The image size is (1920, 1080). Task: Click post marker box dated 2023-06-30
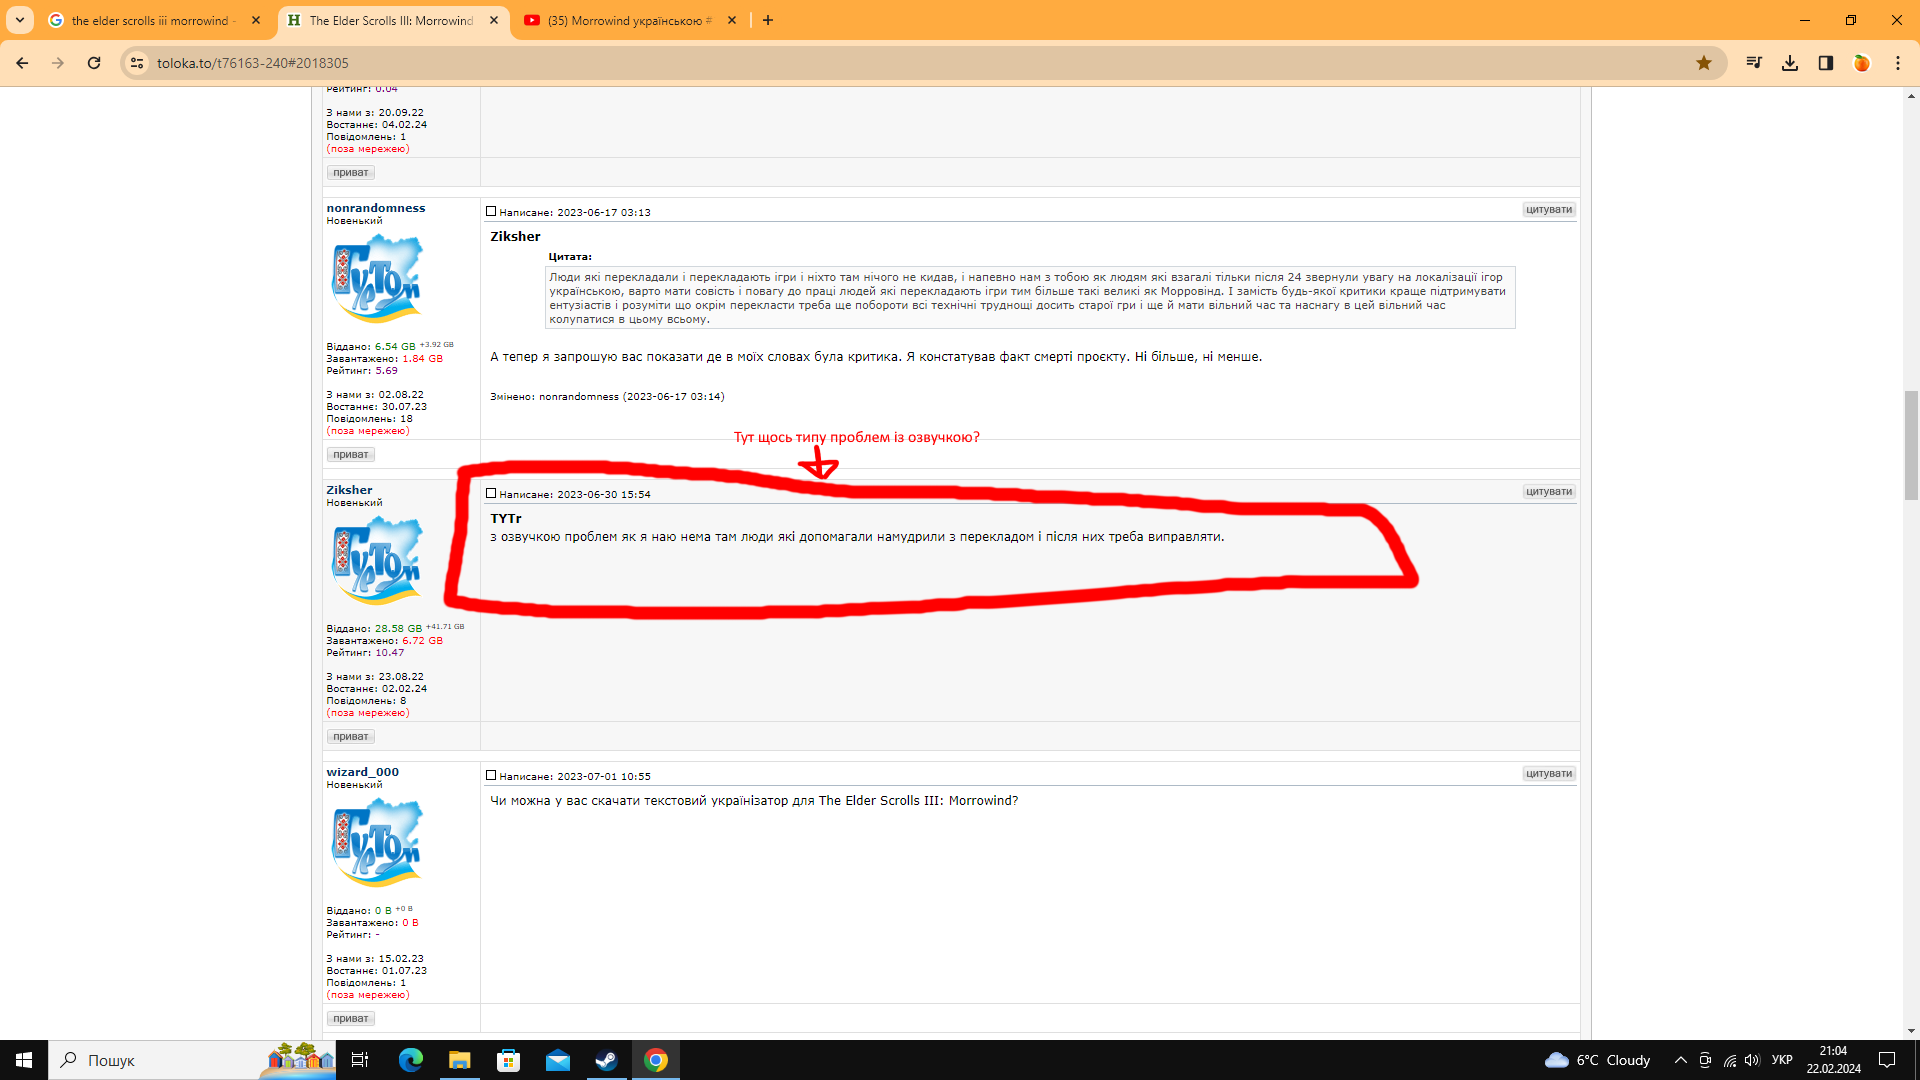[491, 493]
